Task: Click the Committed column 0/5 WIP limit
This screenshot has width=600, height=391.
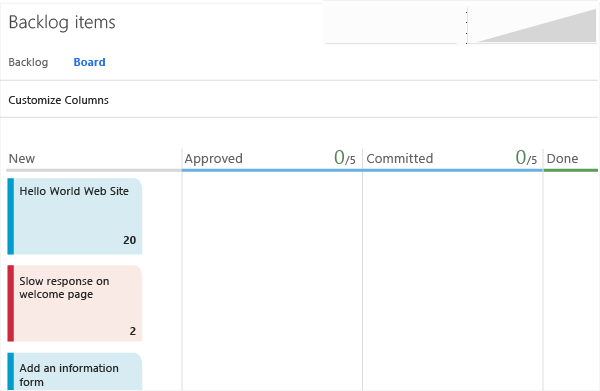Action: coord(526,158)
